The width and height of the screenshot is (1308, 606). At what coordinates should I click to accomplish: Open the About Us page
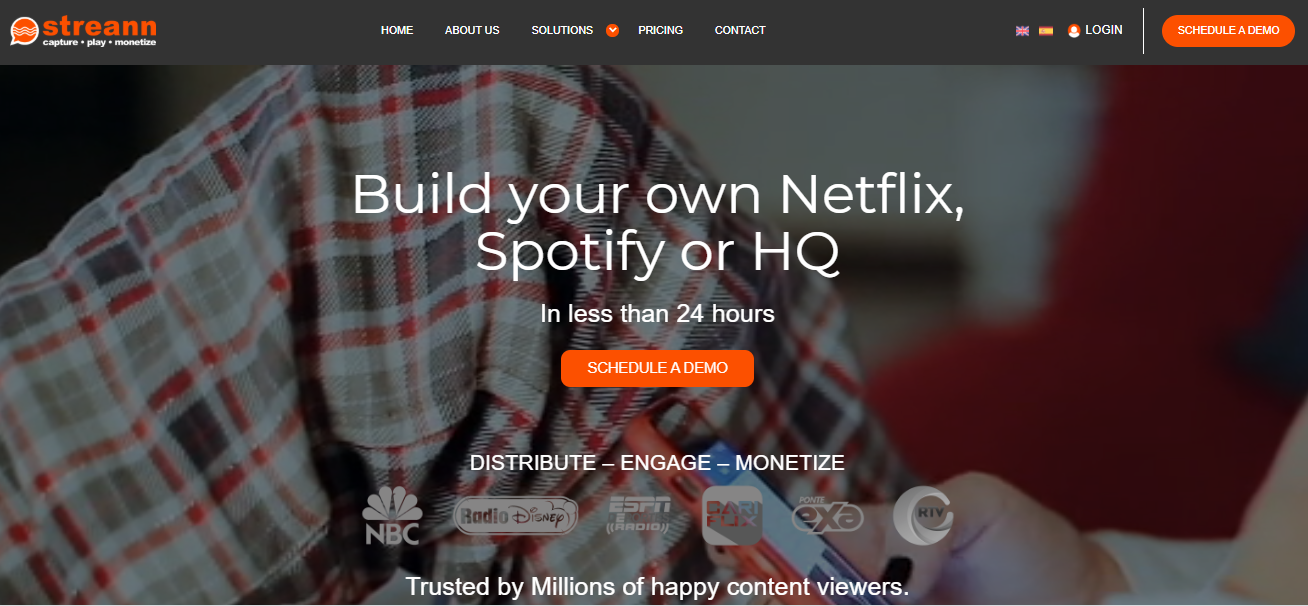pos(472,30)
